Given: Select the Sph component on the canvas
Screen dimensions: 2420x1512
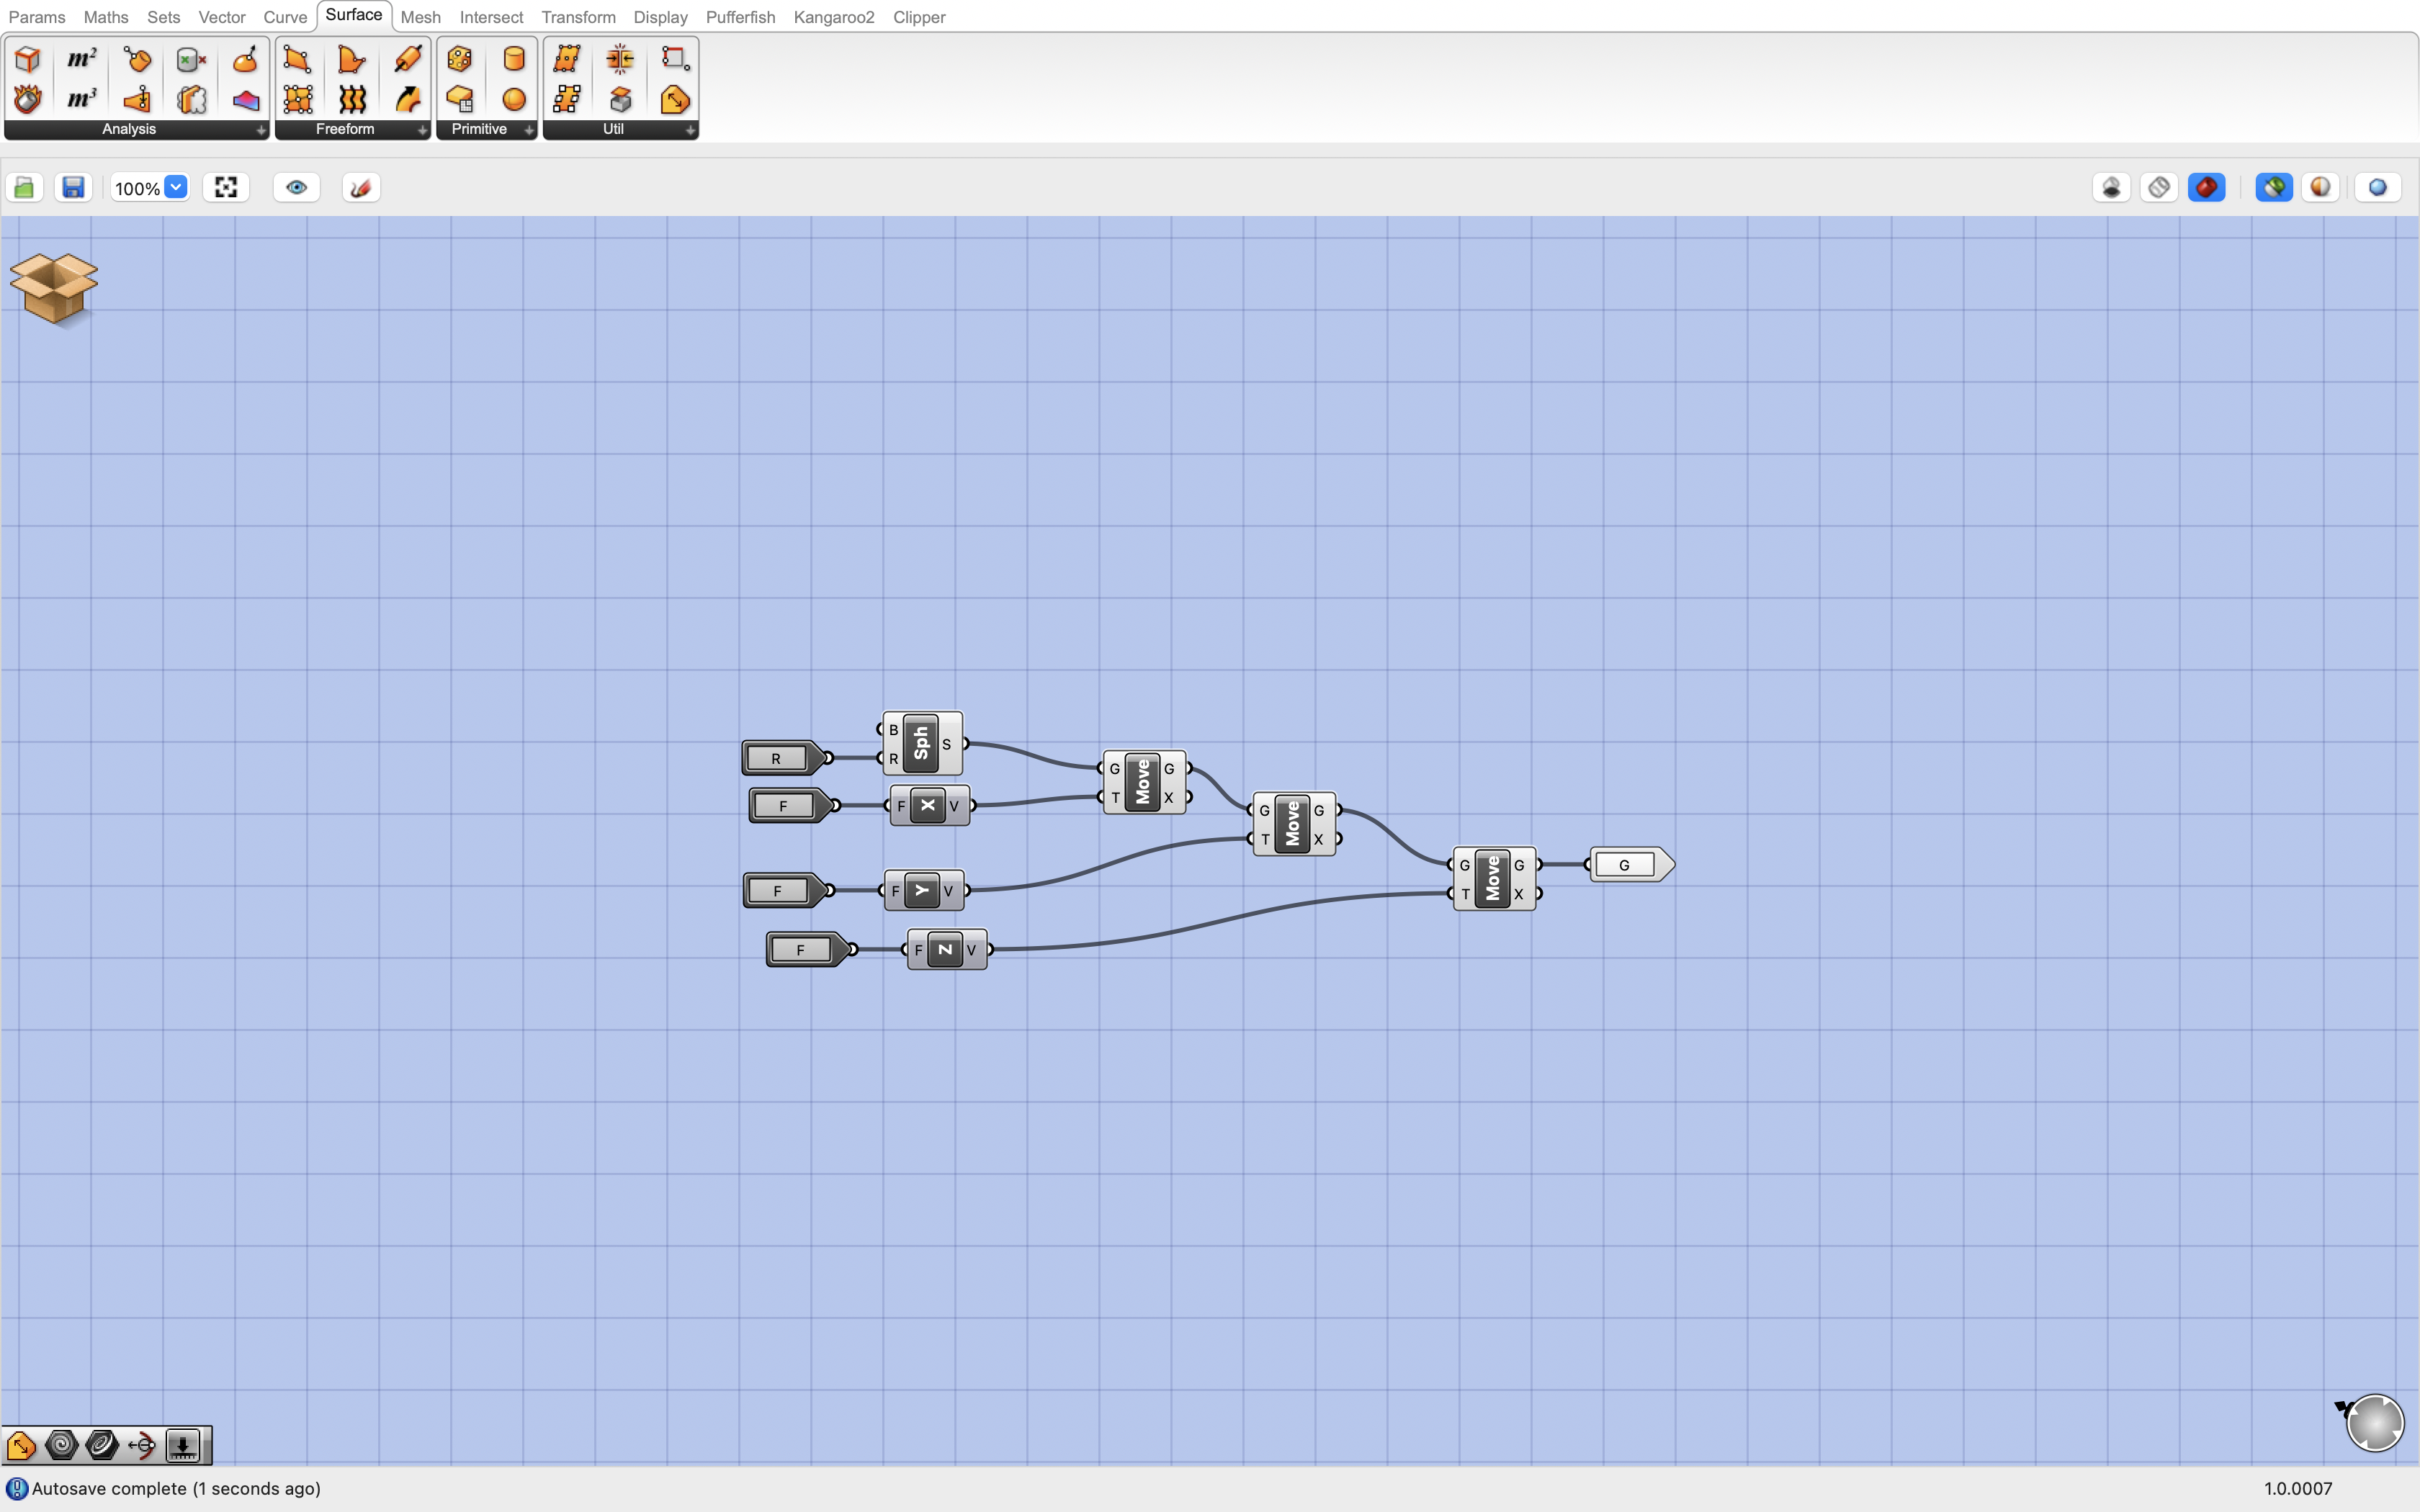Looking at the screenshot, I should click(x=921, y=743).
